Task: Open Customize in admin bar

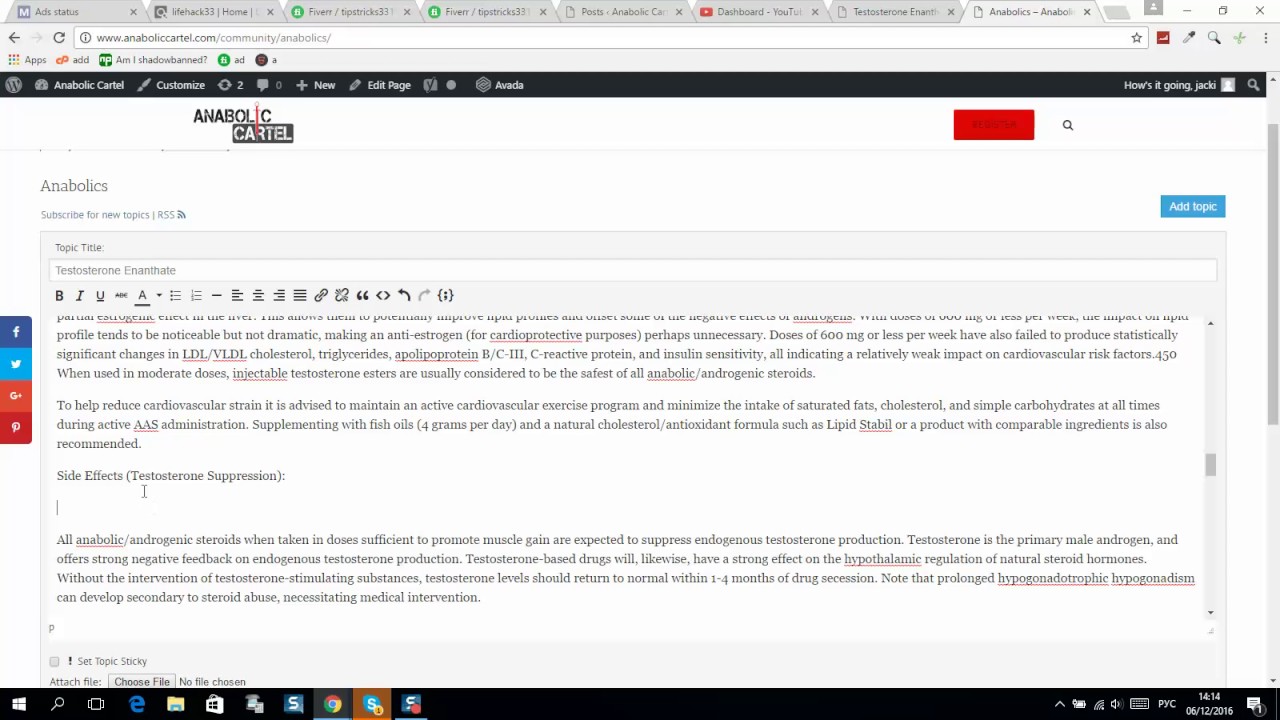Action: (x=171, y=85)
